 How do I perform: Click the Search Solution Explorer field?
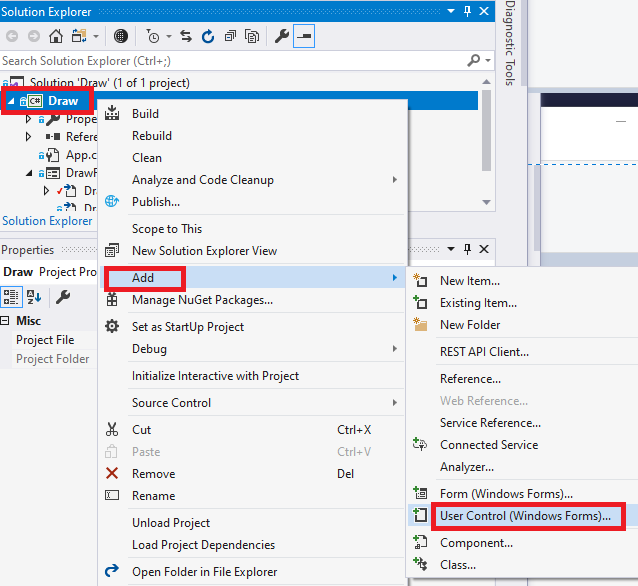230,61
